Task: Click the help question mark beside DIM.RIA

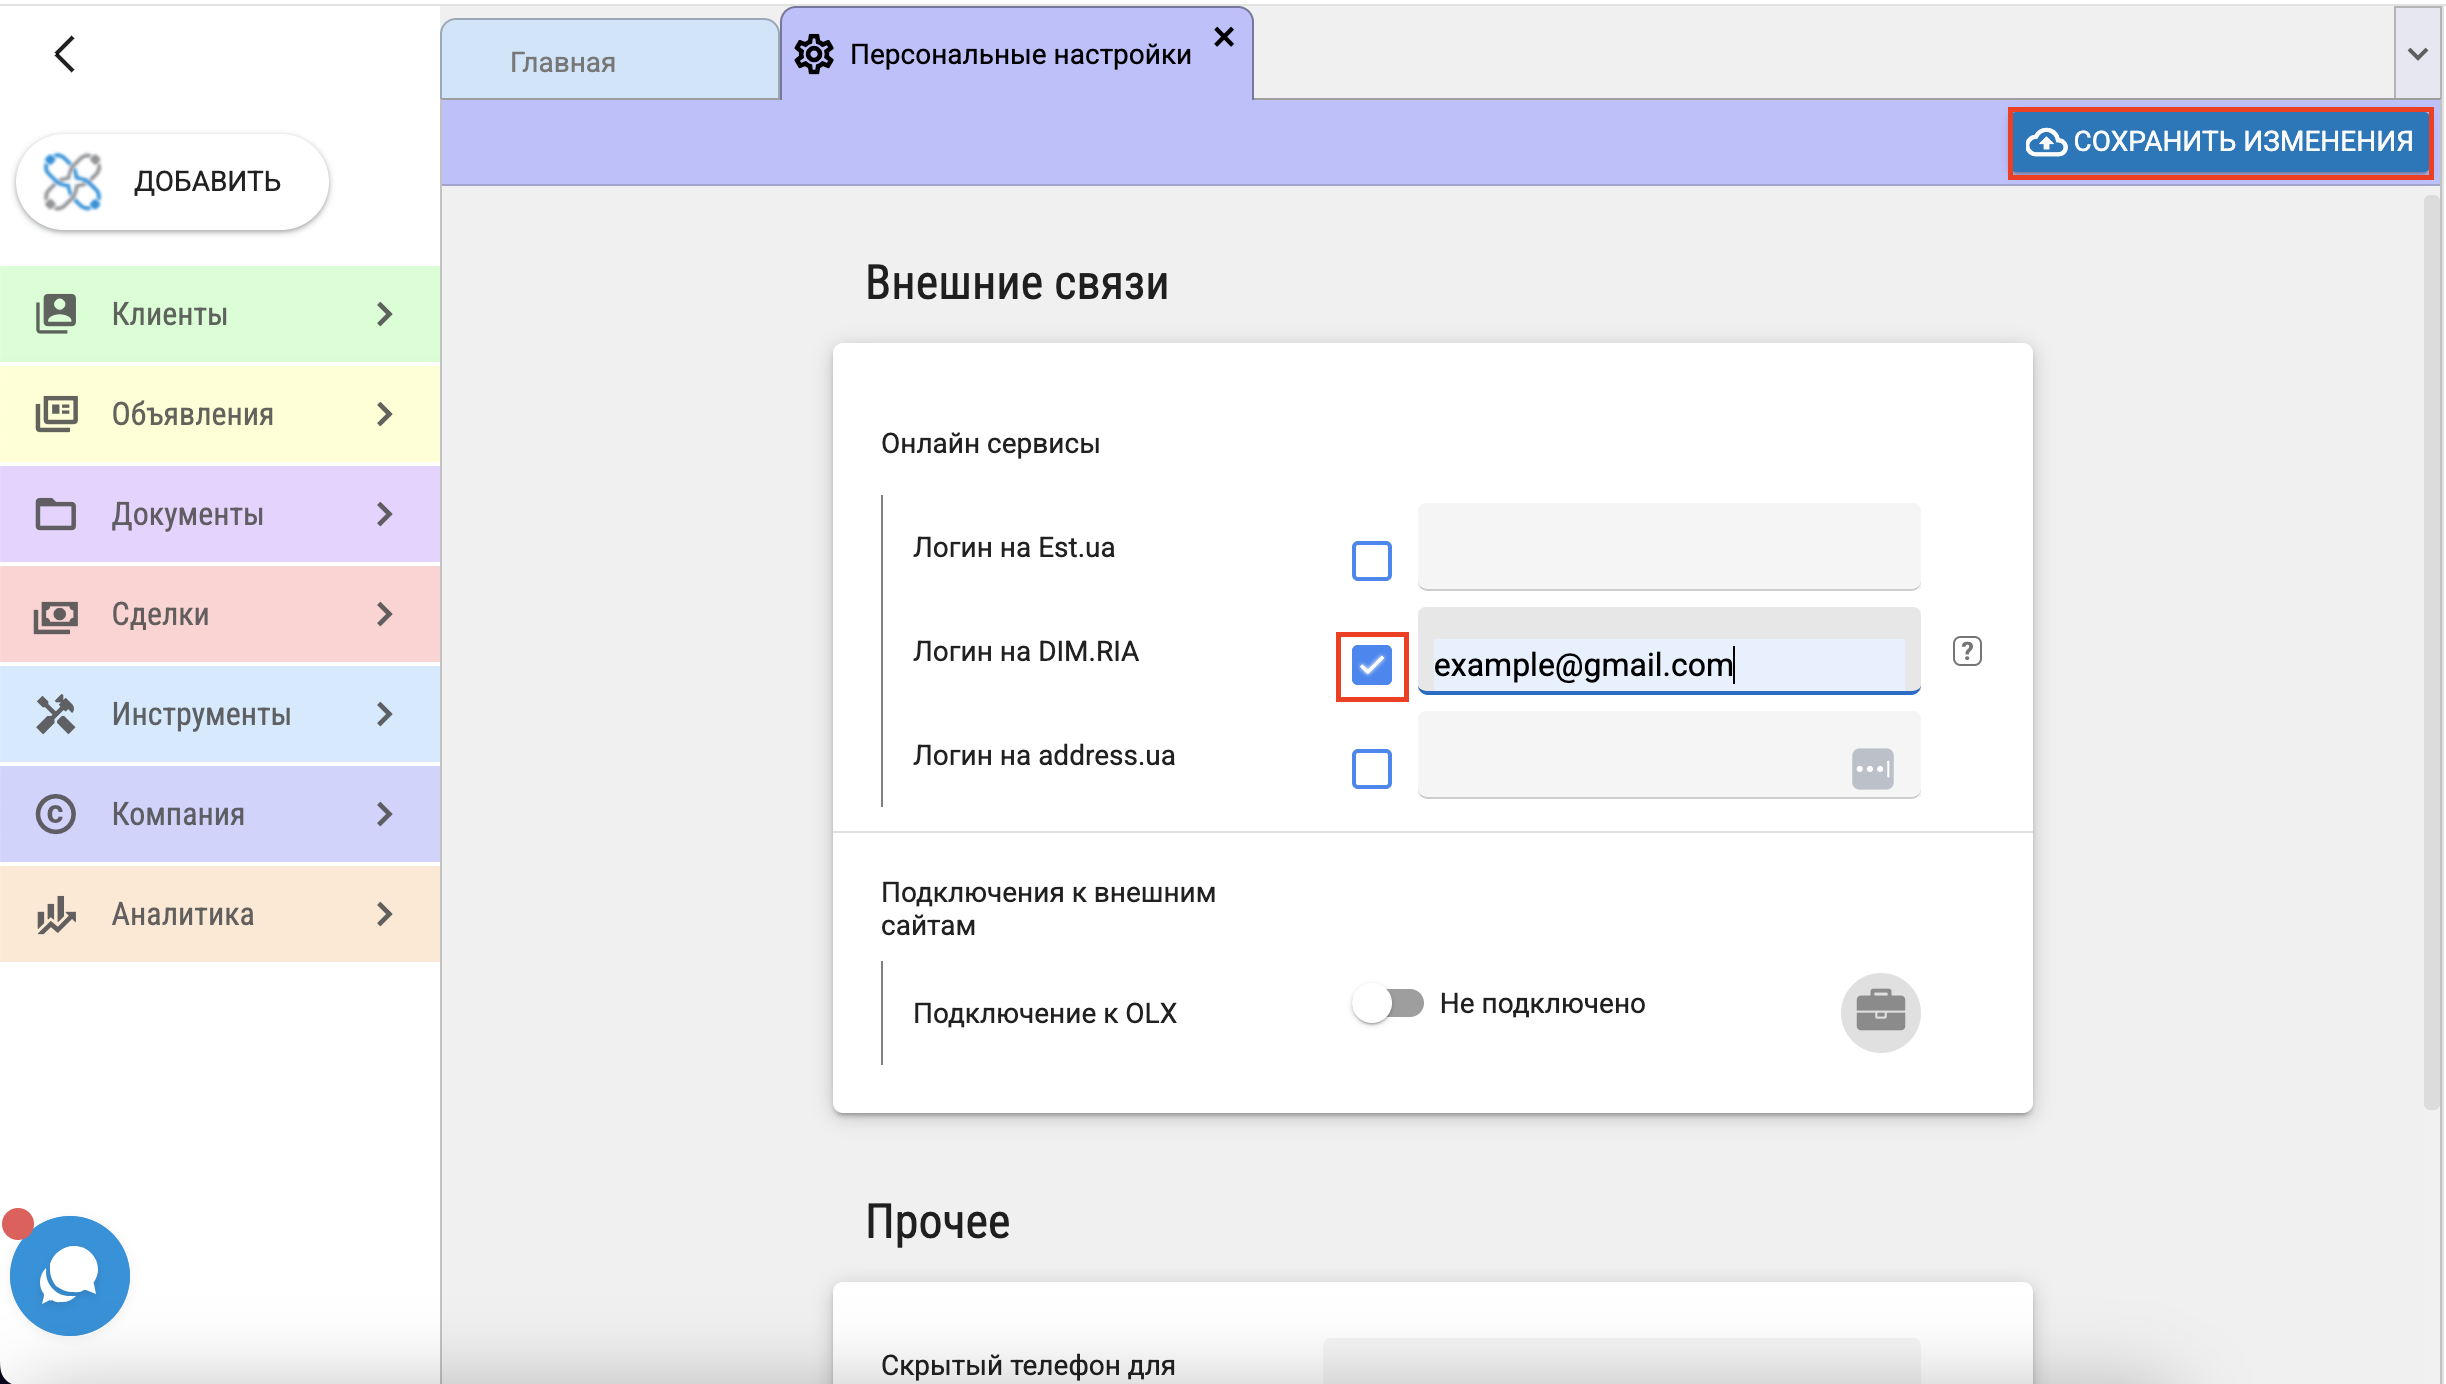Action: coord(1966,652)
